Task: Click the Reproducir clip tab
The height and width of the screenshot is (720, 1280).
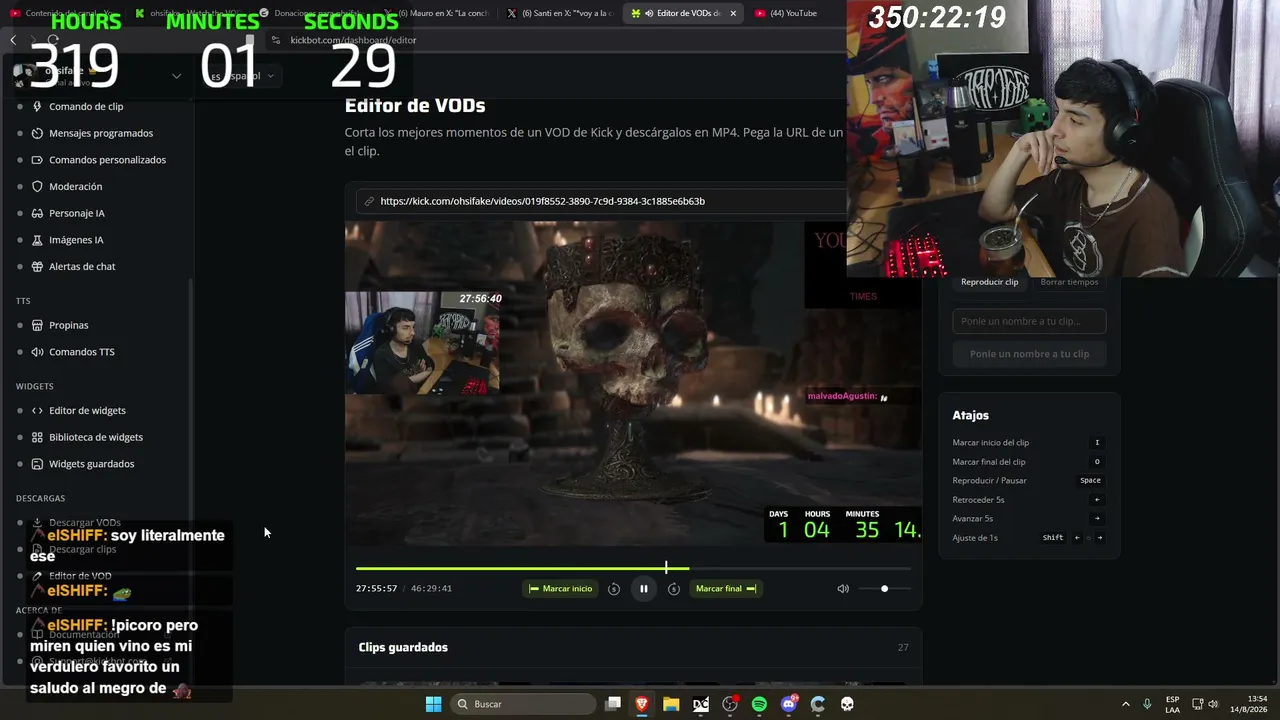Action: 989,282
